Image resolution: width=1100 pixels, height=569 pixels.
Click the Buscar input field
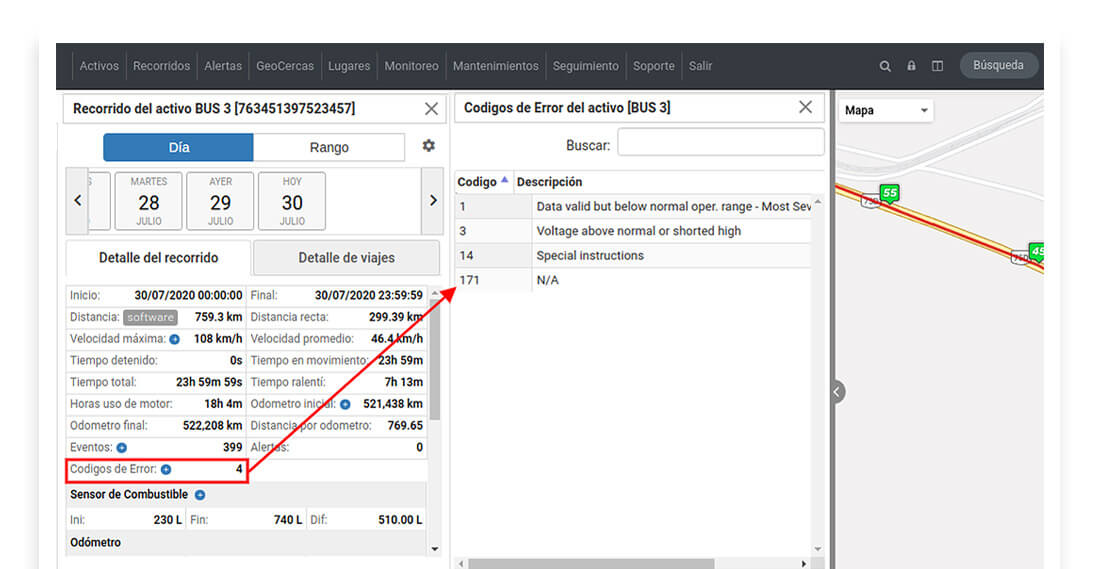point(720,142)
